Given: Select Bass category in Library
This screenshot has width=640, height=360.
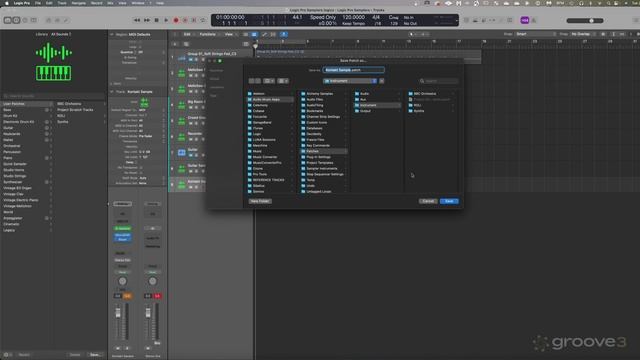Looking at the screenshot, I should click(x=27, y=110).
